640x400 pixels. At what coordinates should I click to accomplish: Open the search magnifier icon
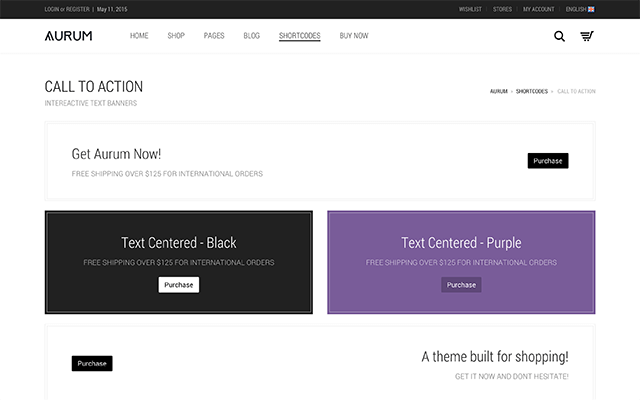point(559,36)
